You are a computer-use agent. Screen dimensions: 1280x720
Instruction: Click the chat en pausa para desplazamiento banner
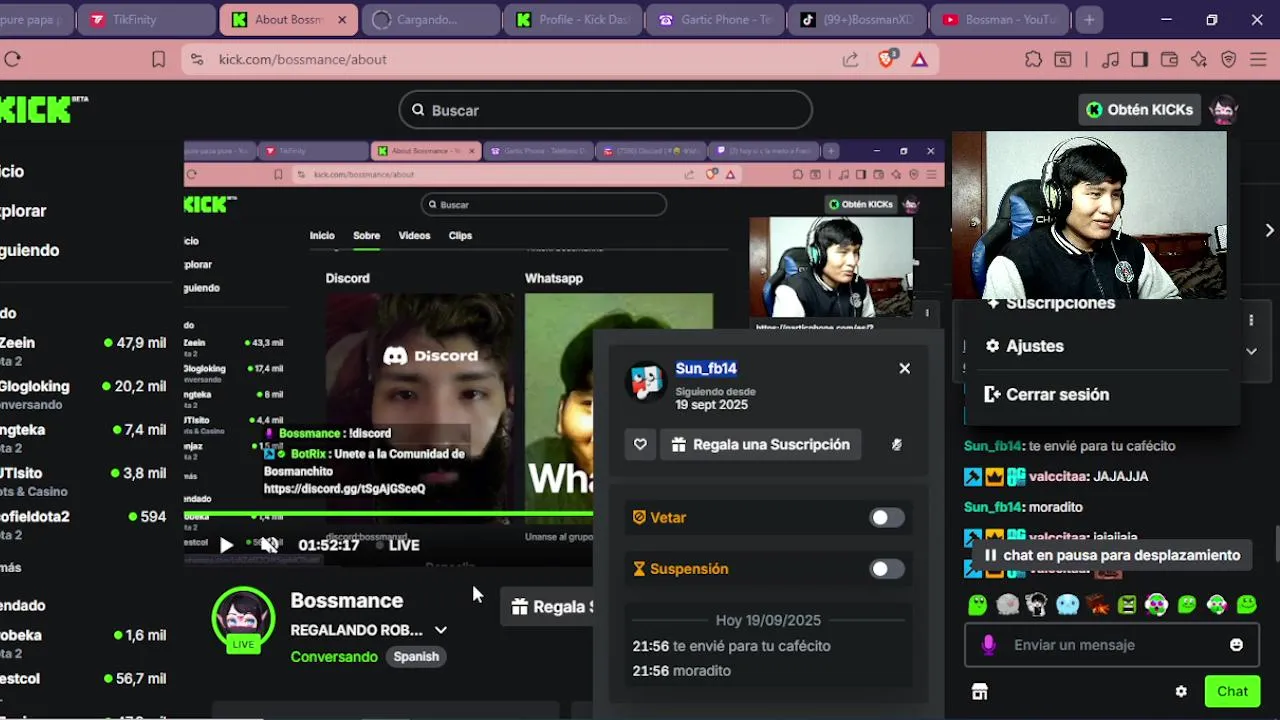[x=1112, y=555]
